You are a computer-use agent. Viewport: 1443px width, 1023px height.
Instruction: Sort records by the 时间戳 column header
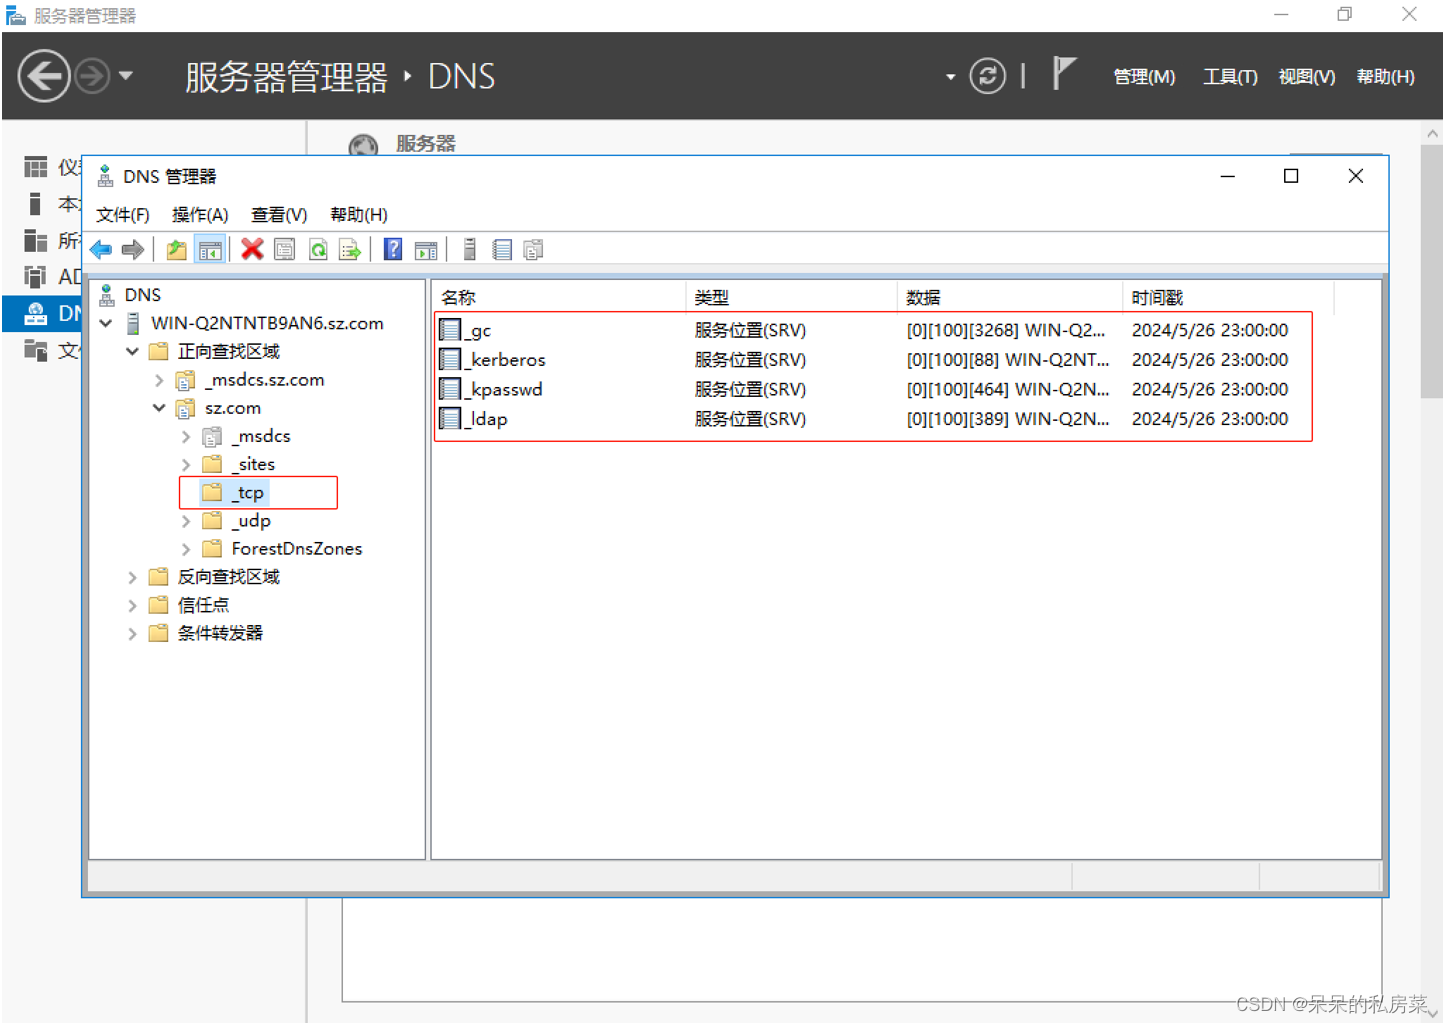tap(1228, 297)
